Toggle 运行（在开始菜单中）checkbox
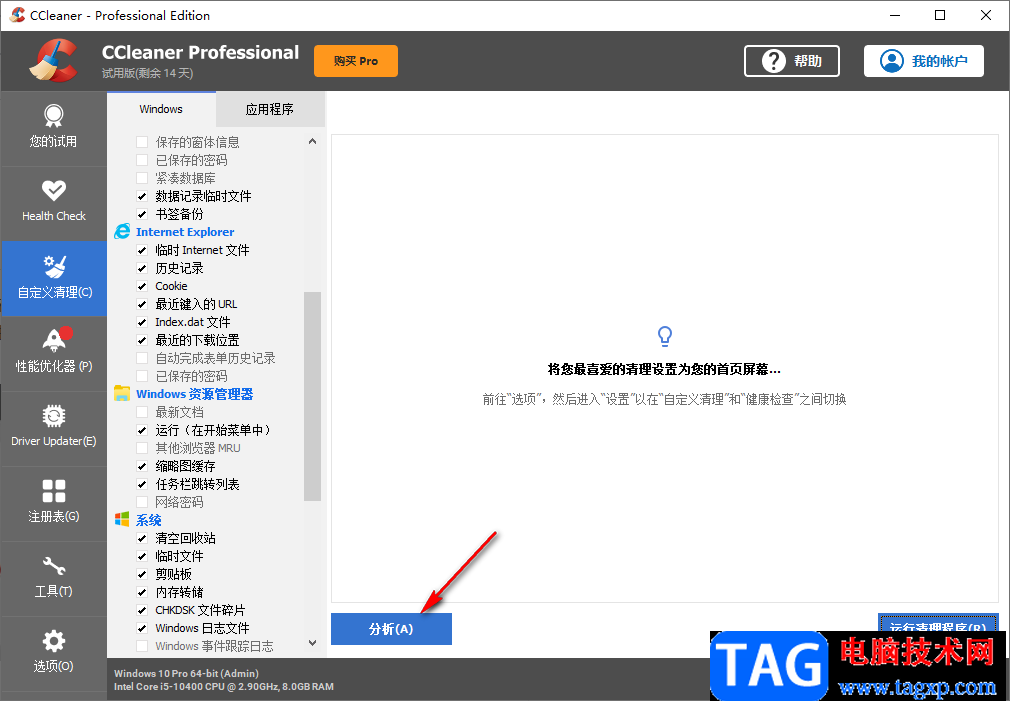This screenshot has width=1010, height=701. pos(142,430)
